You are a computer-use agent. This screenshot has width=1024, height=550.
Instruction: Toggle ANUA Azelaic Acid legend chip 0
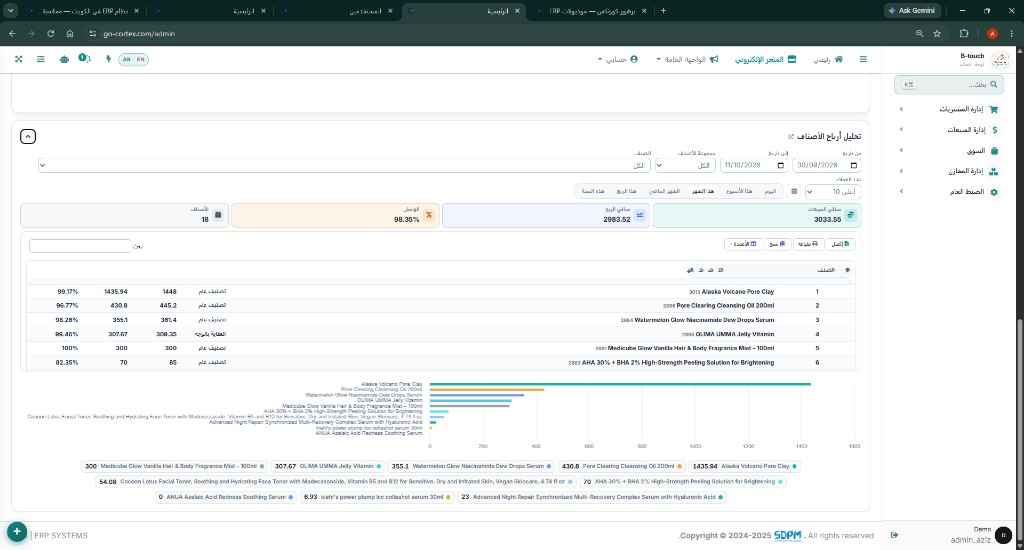pyautogui.click(x=226, y=497)
